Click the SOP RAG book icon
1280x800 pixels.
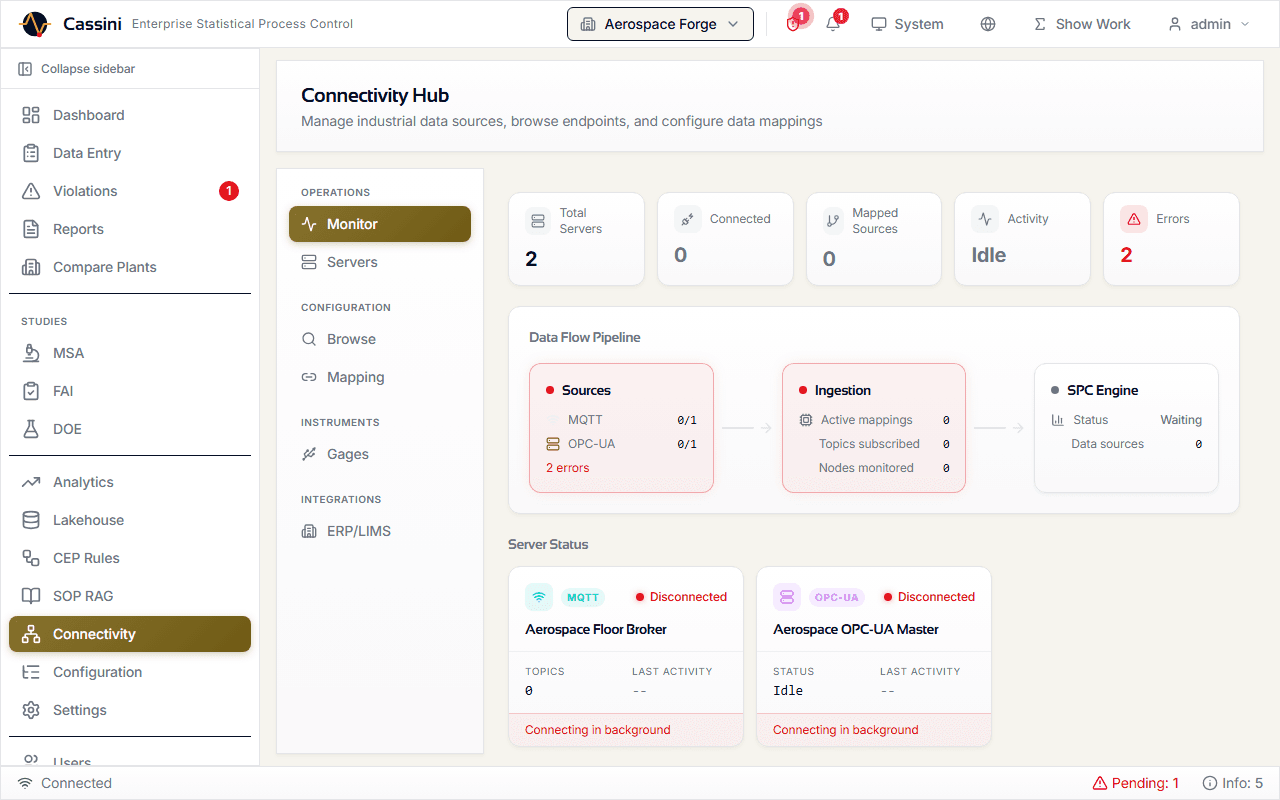(x=31, y=596)
